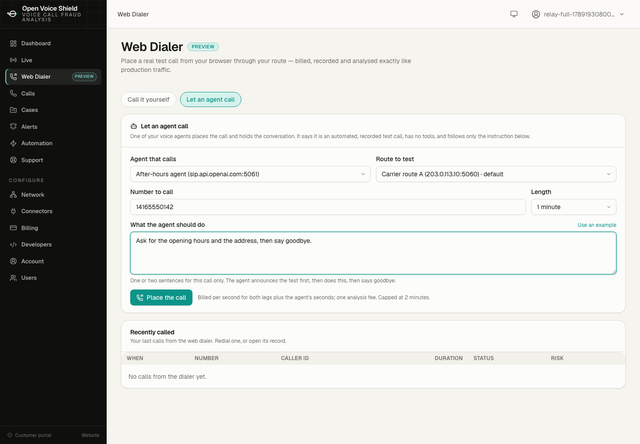Open the Support menu item
This screenshot has width=640, height=444.
(x=53, y=160)
